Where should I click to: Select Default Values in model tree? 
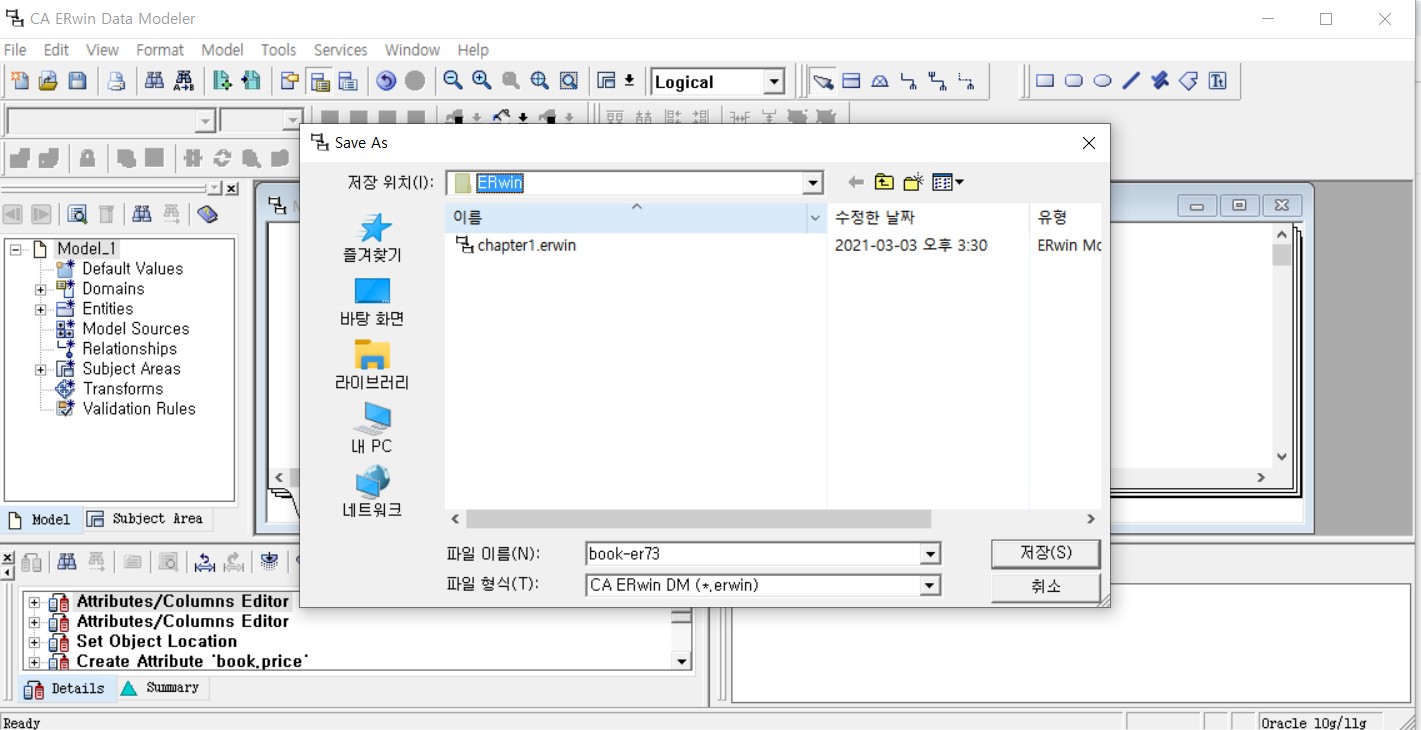tap(132, 268)
